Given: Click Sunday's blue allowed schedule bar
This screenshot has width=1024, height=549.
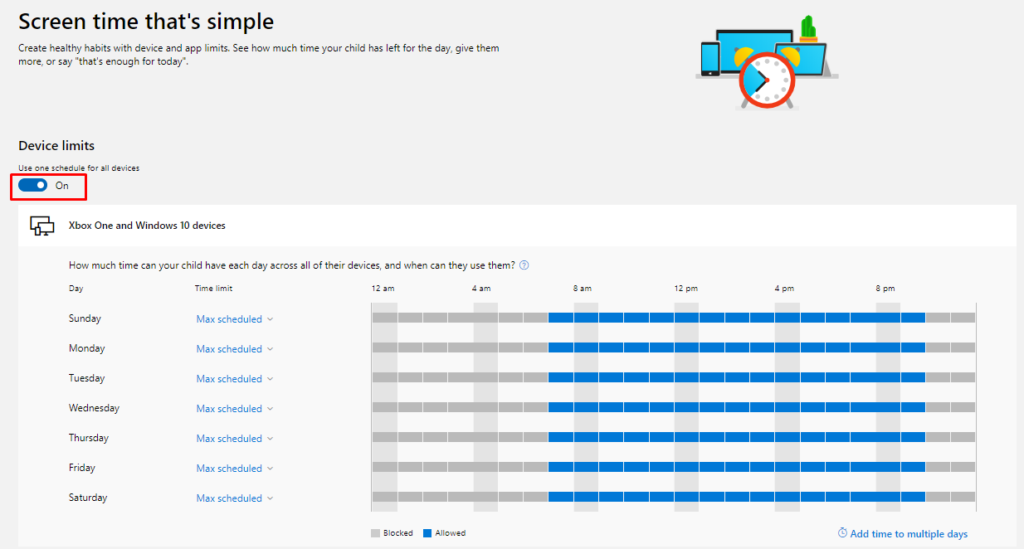Looking at the screenshot, I should tap(737, 318).
